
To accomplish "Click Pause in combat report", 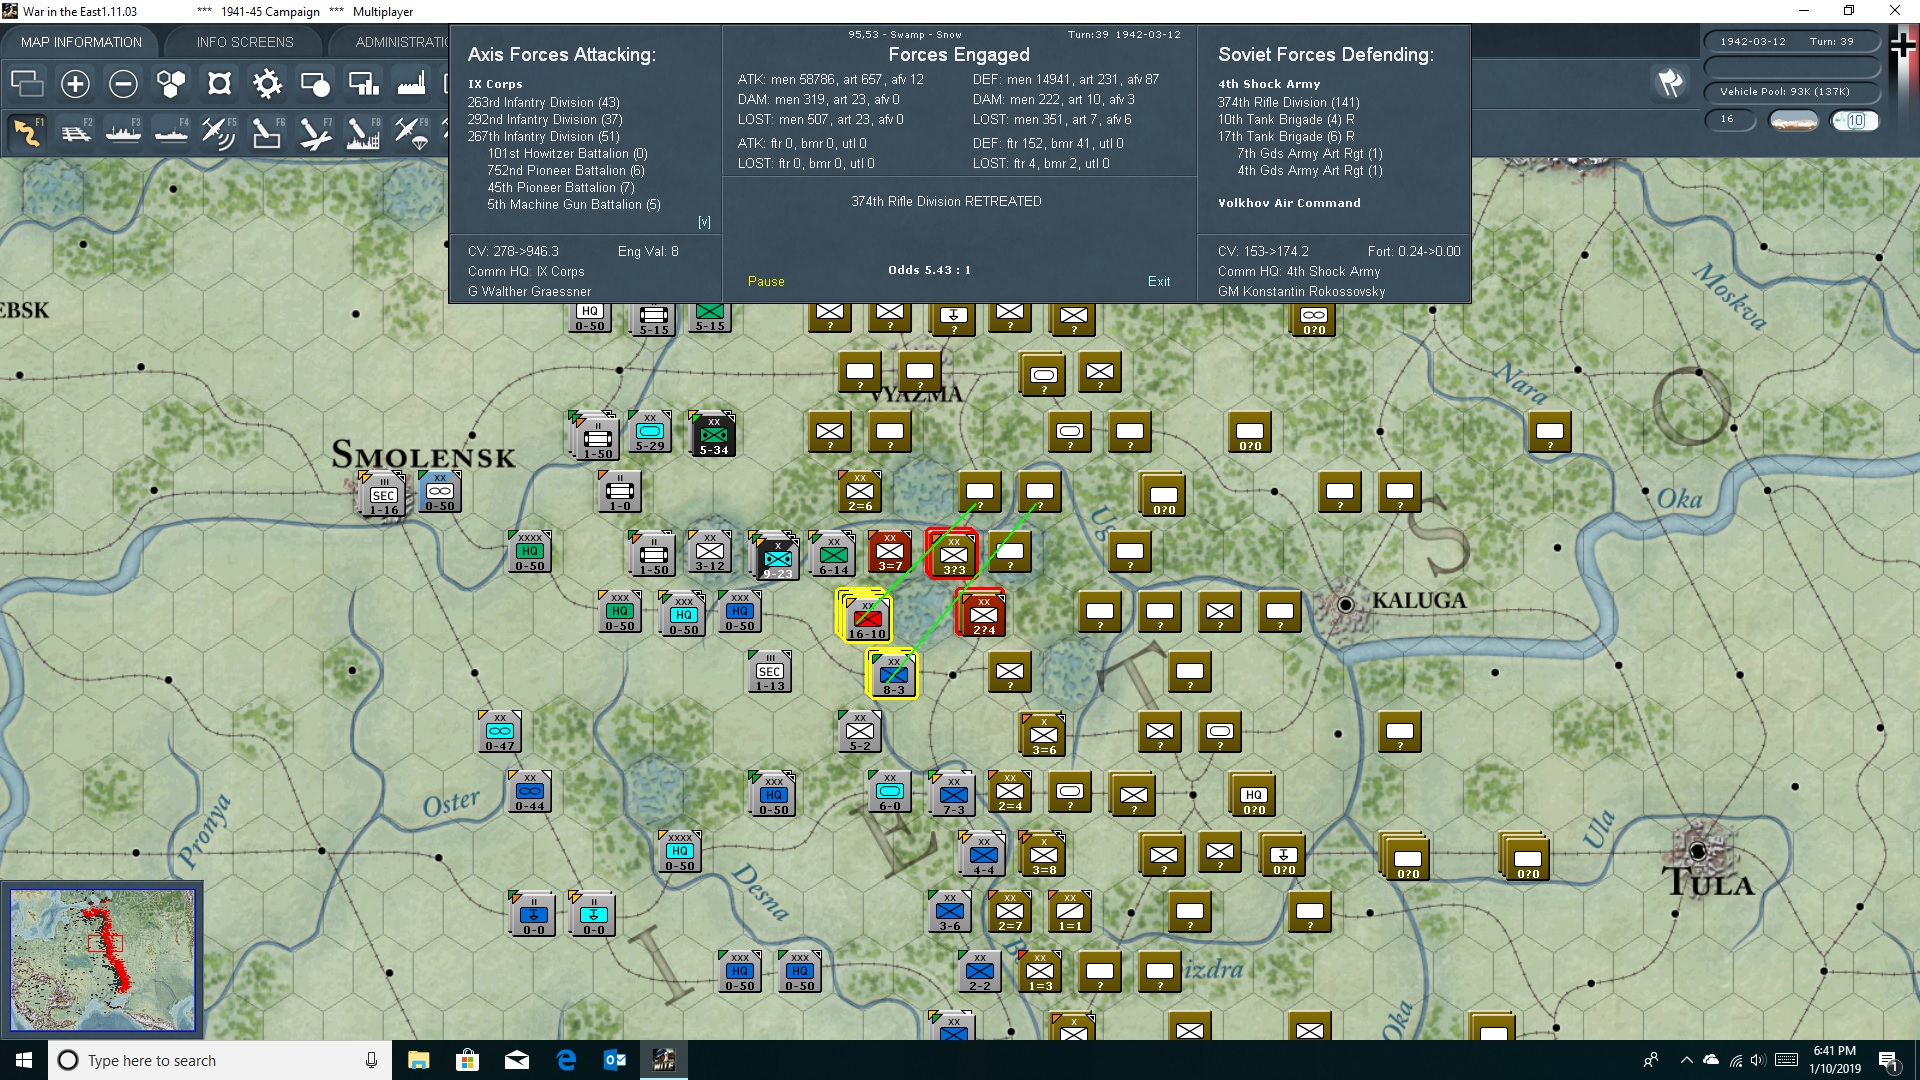I will pos(766,282).
